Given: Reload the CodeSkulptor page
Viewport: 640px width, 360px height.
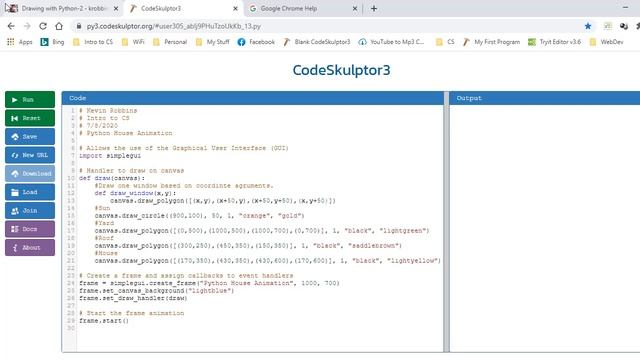Looking at the screenshot, I should pyautogui.click(x=43, y=26).
